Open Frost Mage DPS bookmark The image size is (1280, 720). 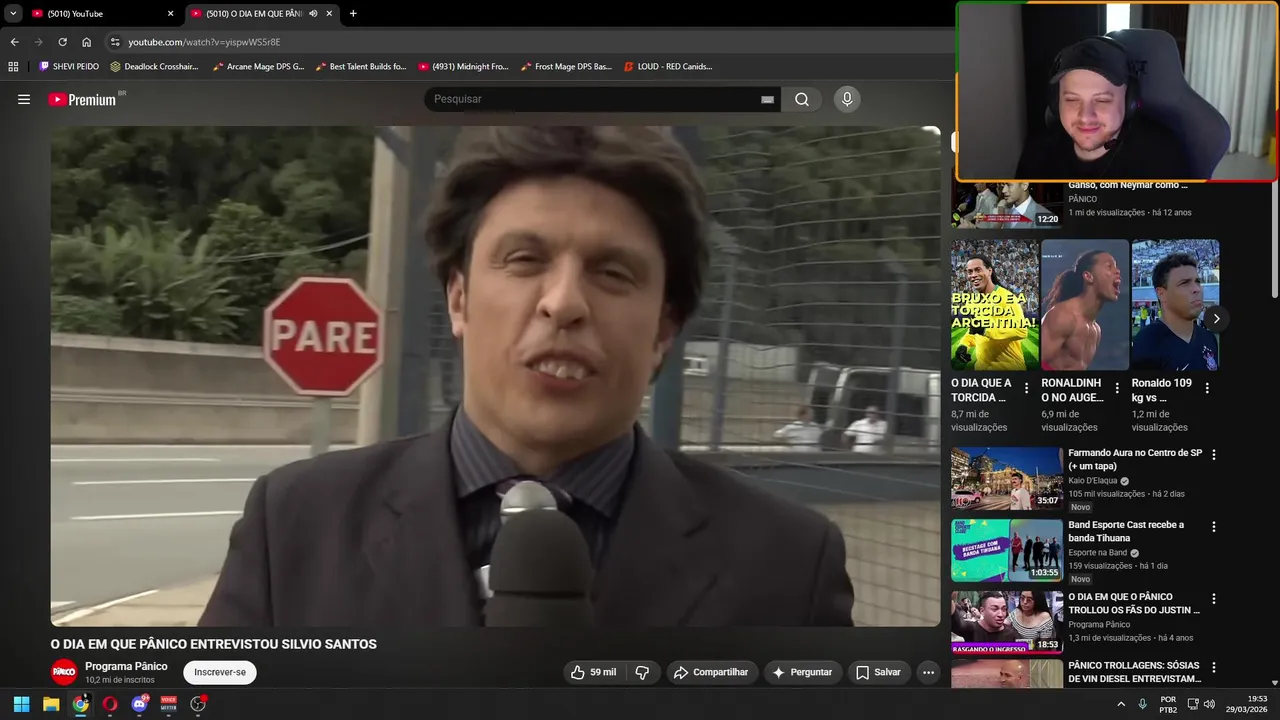566,66
